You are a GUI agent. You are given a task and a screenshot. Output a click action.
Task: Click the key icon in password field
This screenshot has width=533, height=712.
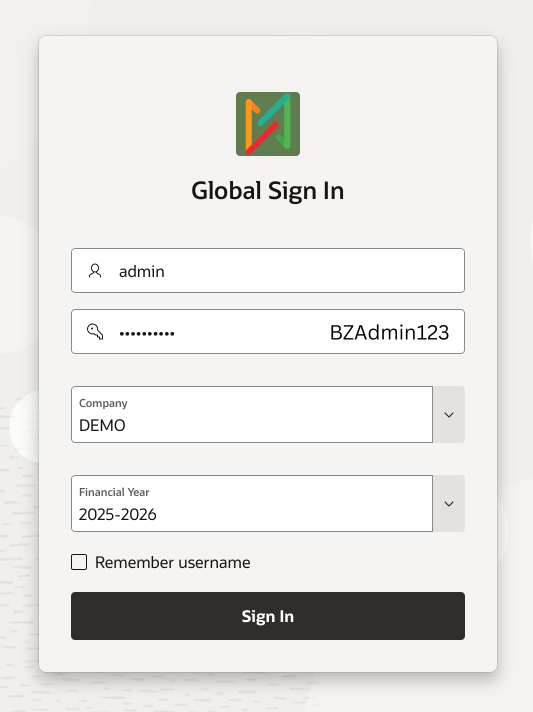click(95, 331)
